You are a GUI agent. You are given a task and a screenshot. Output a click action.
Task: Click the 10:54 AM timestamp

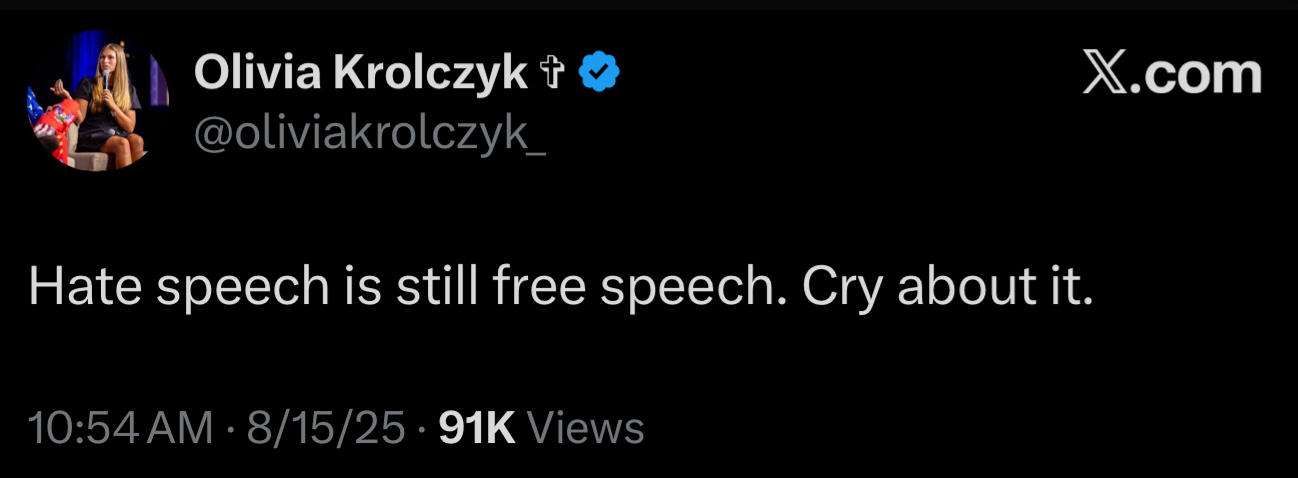(x=121, y=428)
